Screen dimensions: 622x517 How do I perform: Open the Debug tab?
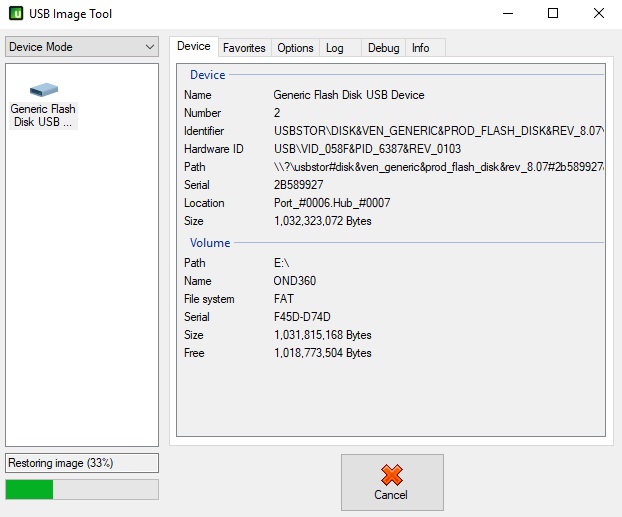pyautogui.click(x=383, y=48)
